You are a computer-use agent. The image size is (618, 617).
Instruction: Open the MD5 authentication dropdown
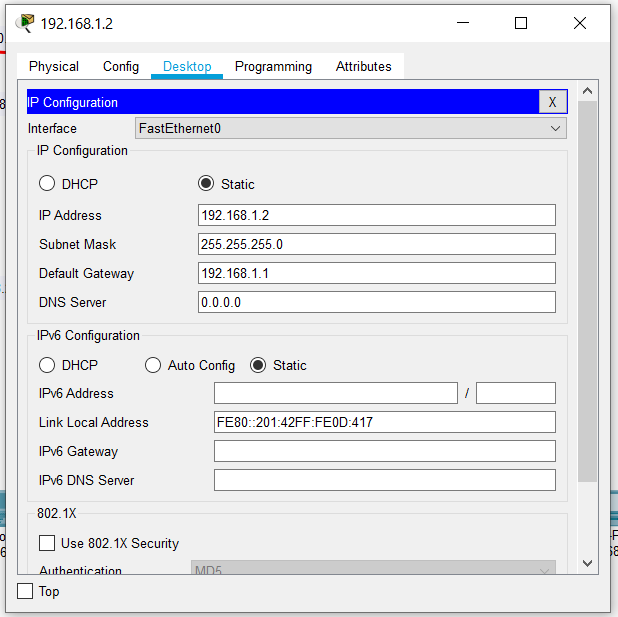[x=373, y=568]
